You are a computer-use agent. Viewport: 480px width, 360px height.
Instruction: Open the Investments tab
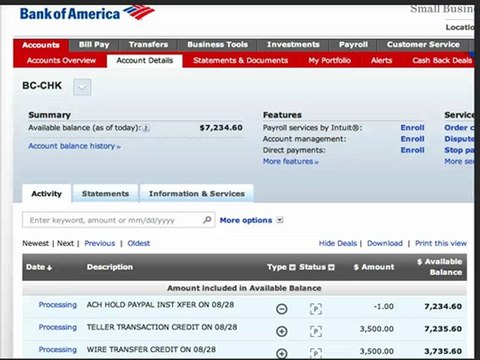pyautogui.click(x=293, y=45)
